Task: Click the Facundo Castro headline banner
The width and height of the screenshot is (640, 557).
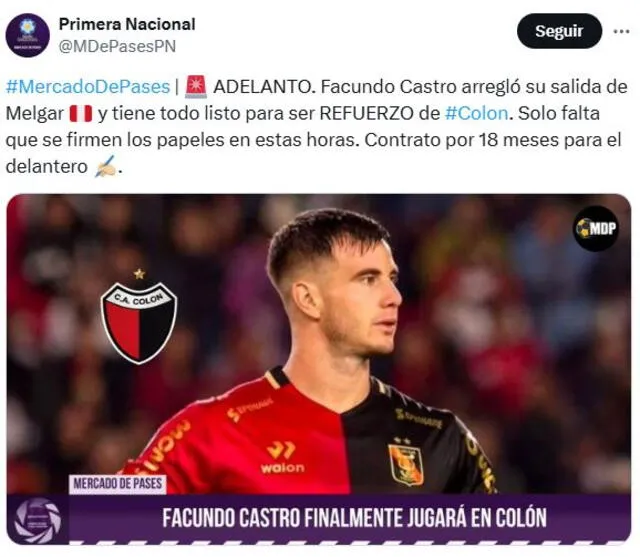Action: [x=354, y=518]
